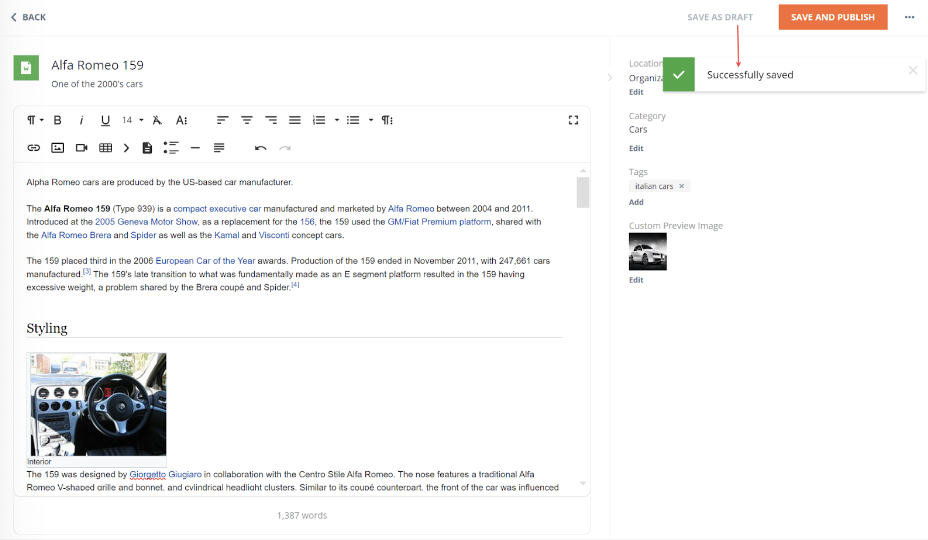Click the green article type icon
Image resolution: width=928 pixels, height=540 pixels.
click(26, 68)
